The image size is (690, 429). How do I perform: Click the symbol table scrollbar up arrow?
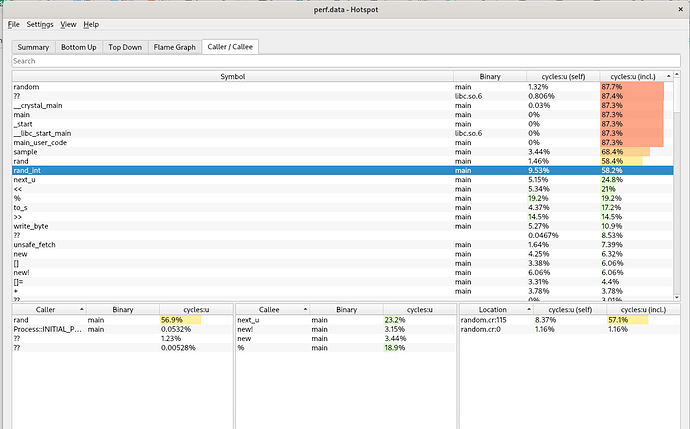(677, 74)
